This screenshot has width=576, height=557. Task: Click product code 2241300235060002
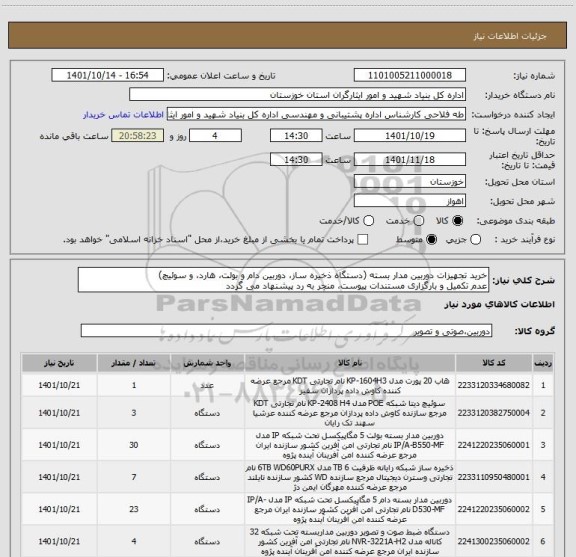coord(494,541)
